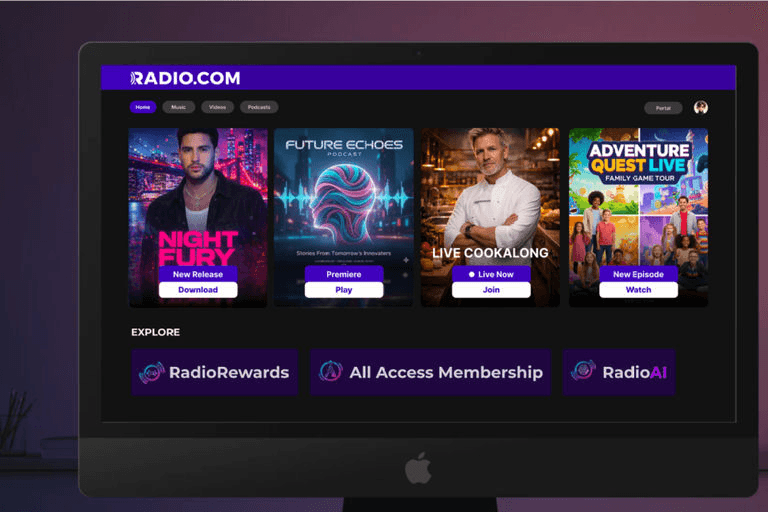Click the RadioAI swirl icon
This screenshot has height=512, width=768.
pyautogui.click(x=583, y=370)
